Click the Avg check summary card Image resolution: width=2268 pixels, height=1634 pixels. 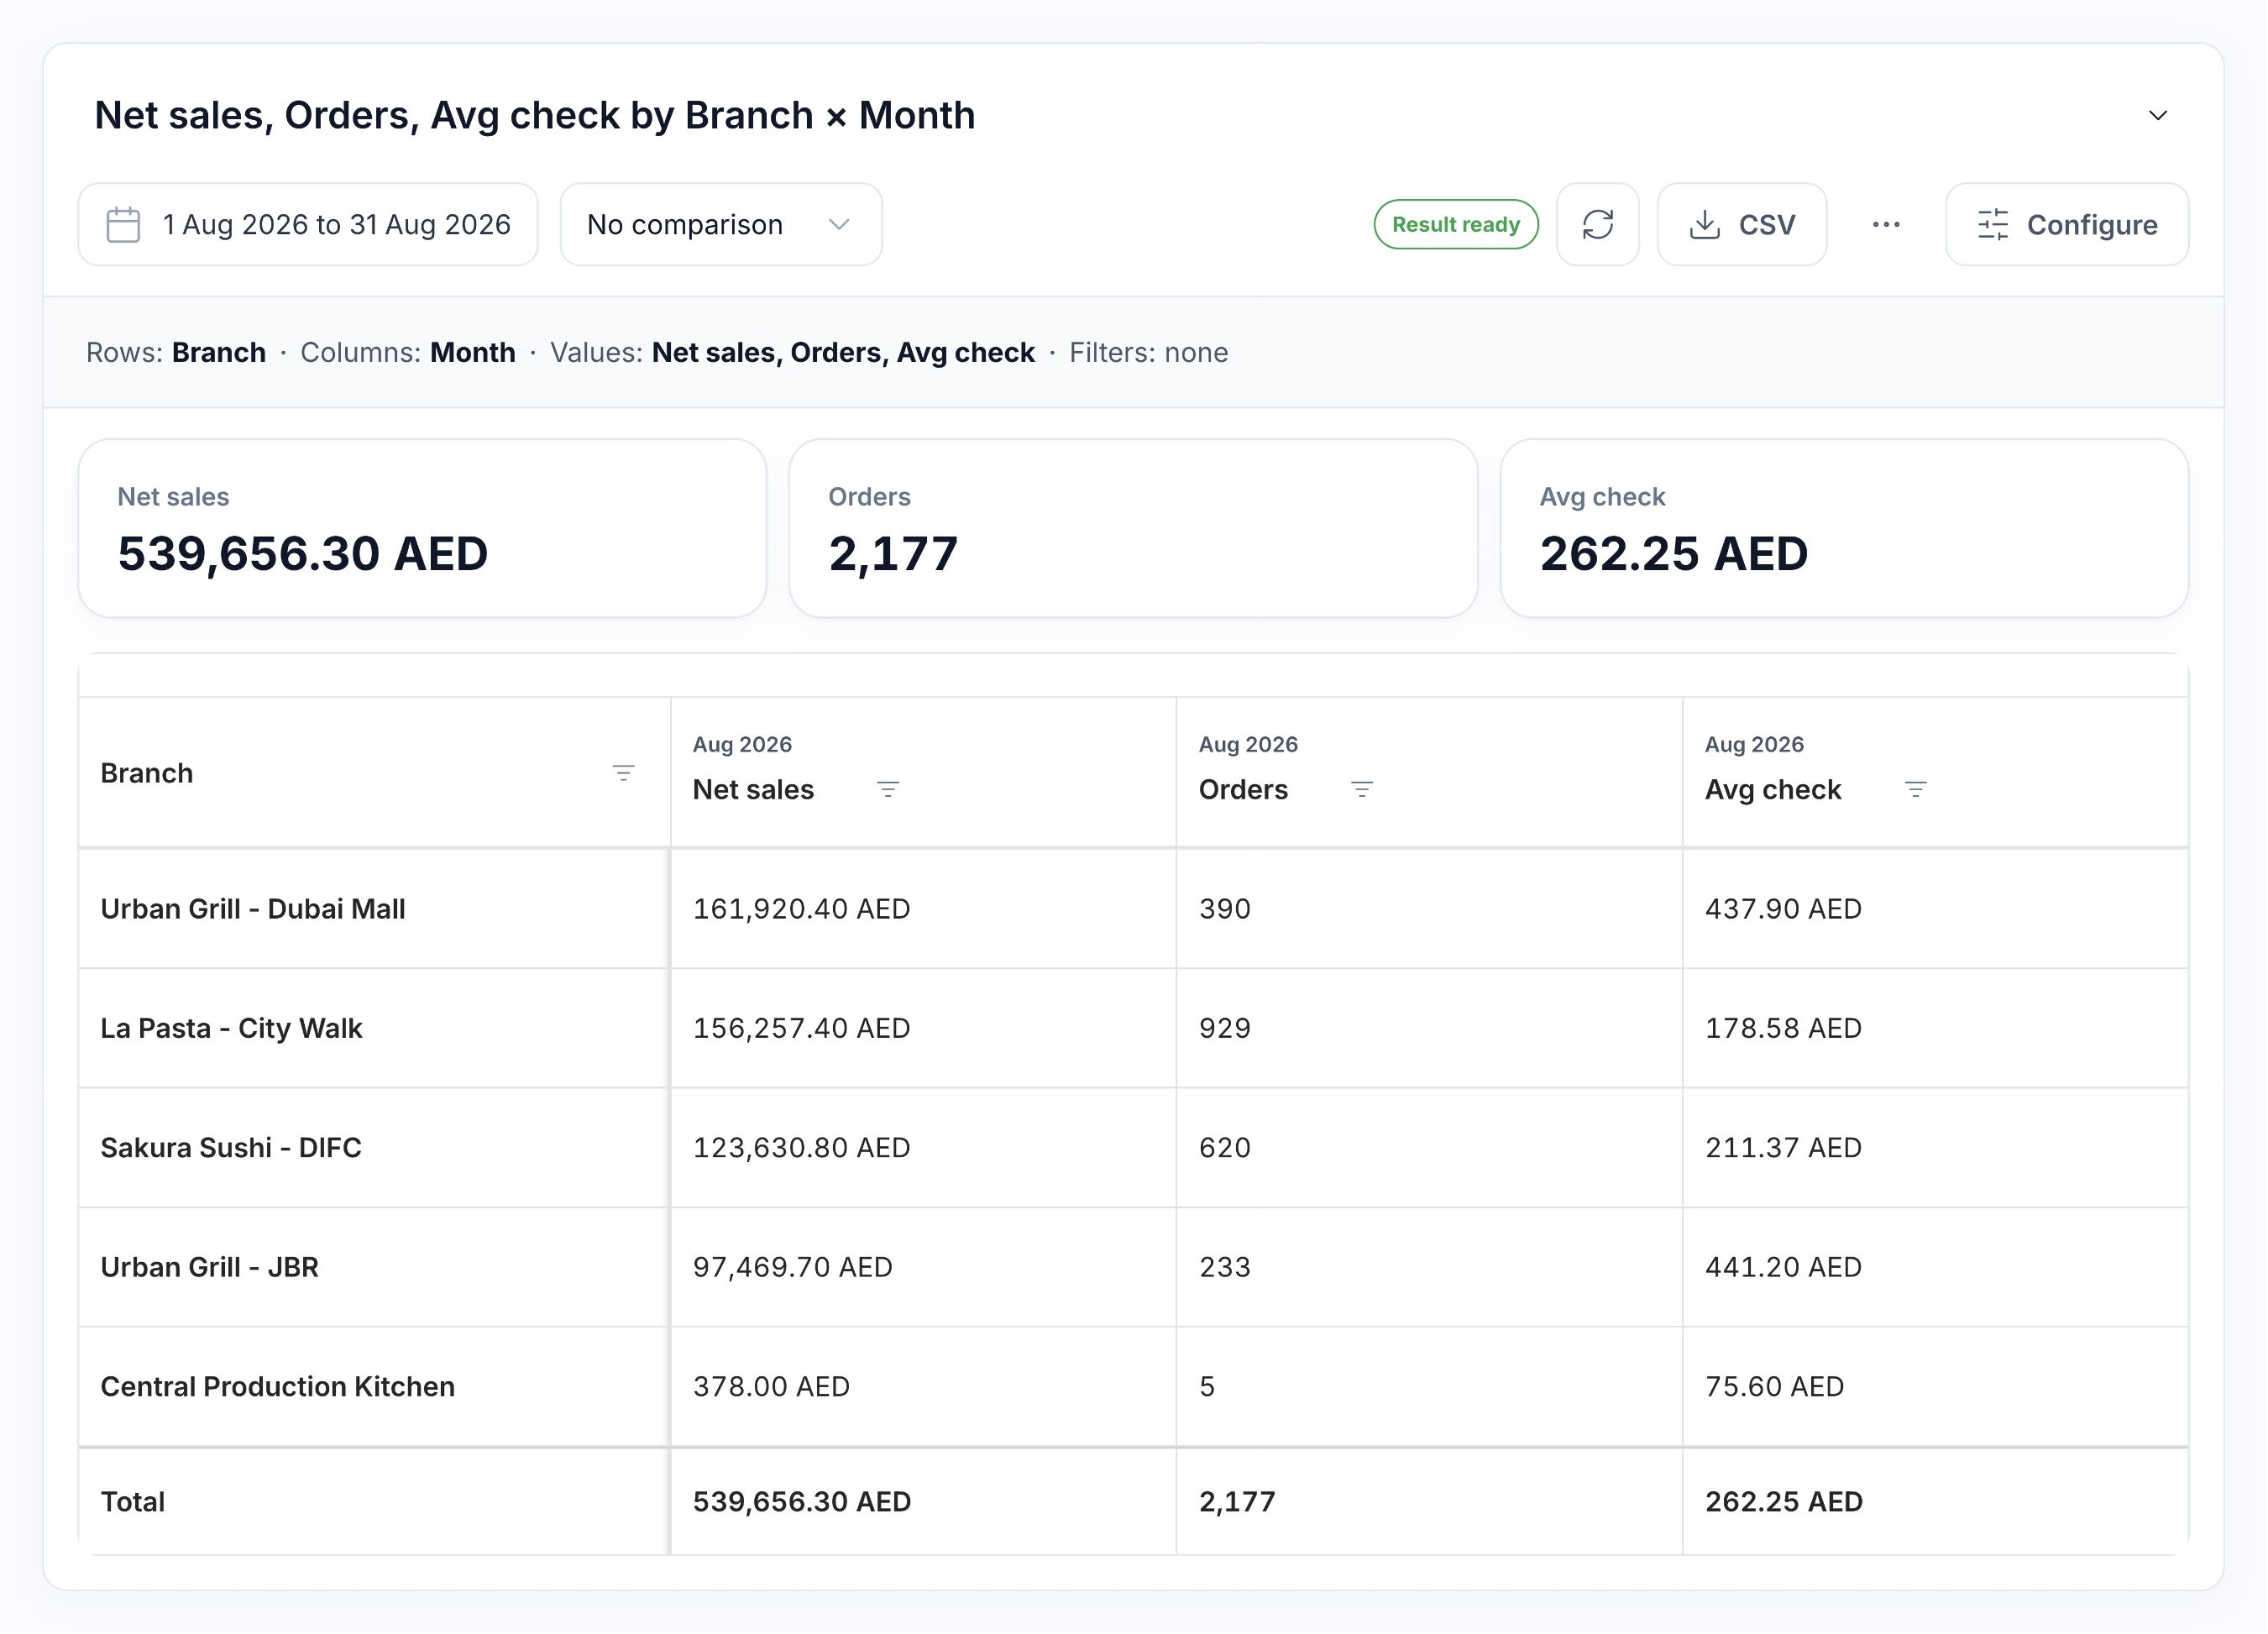1844,528
